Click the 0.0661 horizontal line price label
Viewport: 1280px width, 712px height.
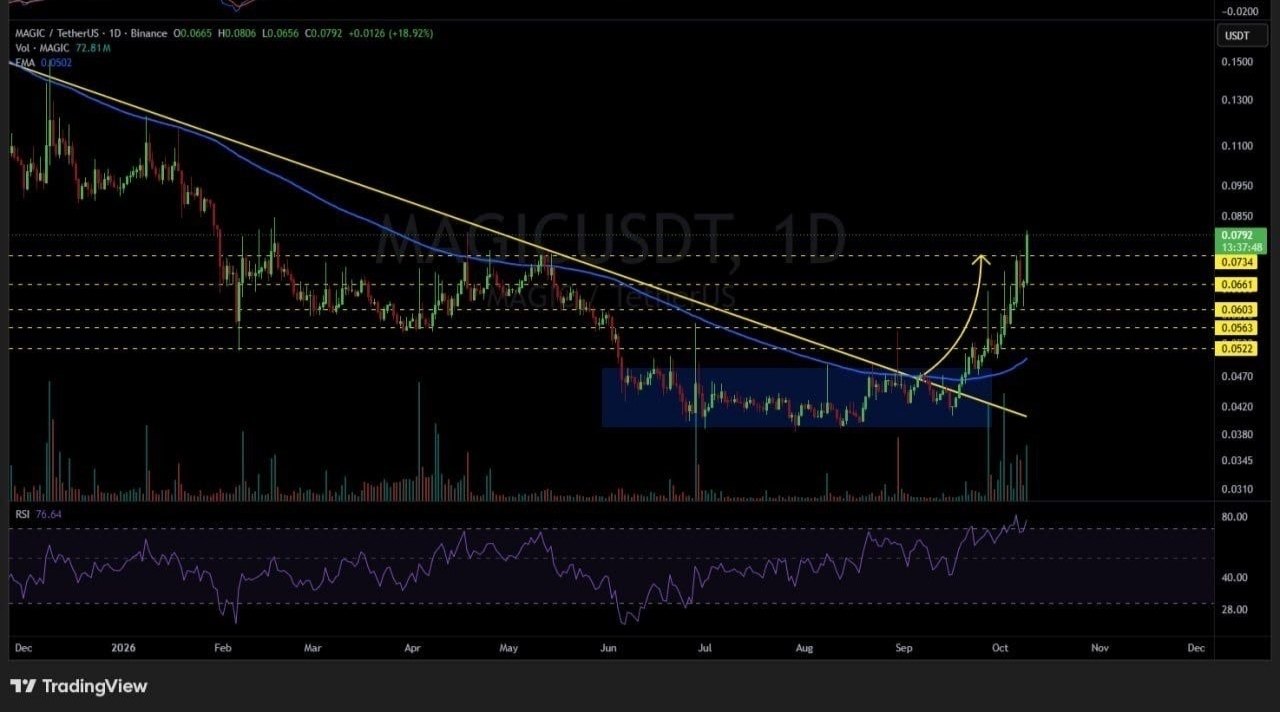point(1236,284)
